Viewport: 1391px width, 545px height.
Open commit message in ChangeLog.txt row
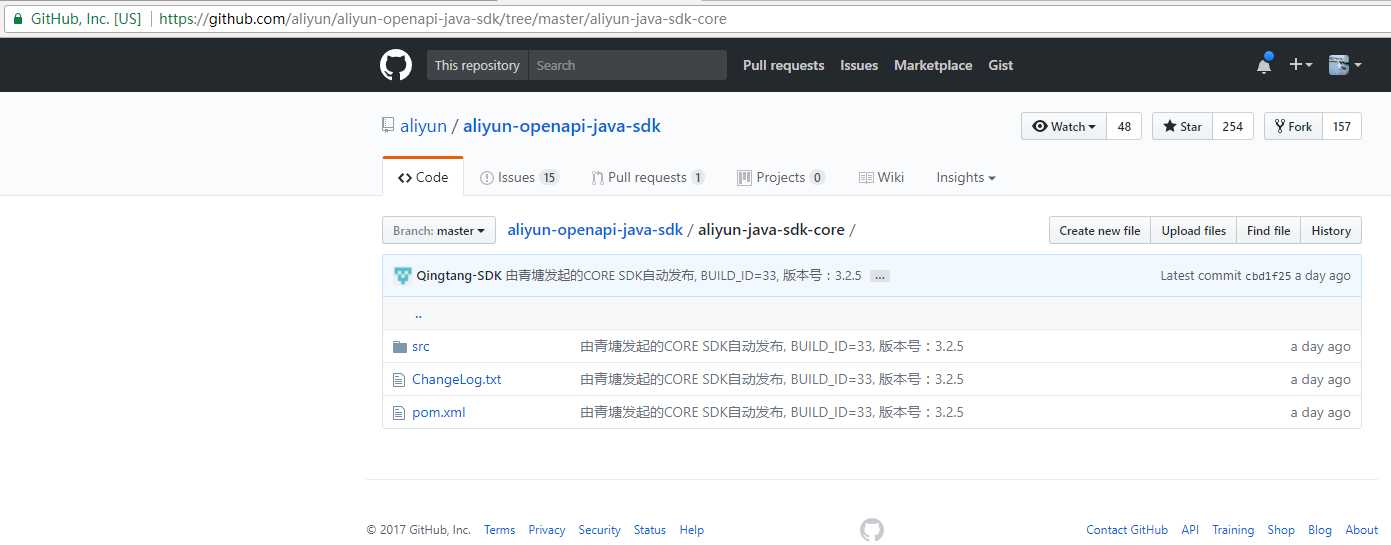[x=772, y=380]
